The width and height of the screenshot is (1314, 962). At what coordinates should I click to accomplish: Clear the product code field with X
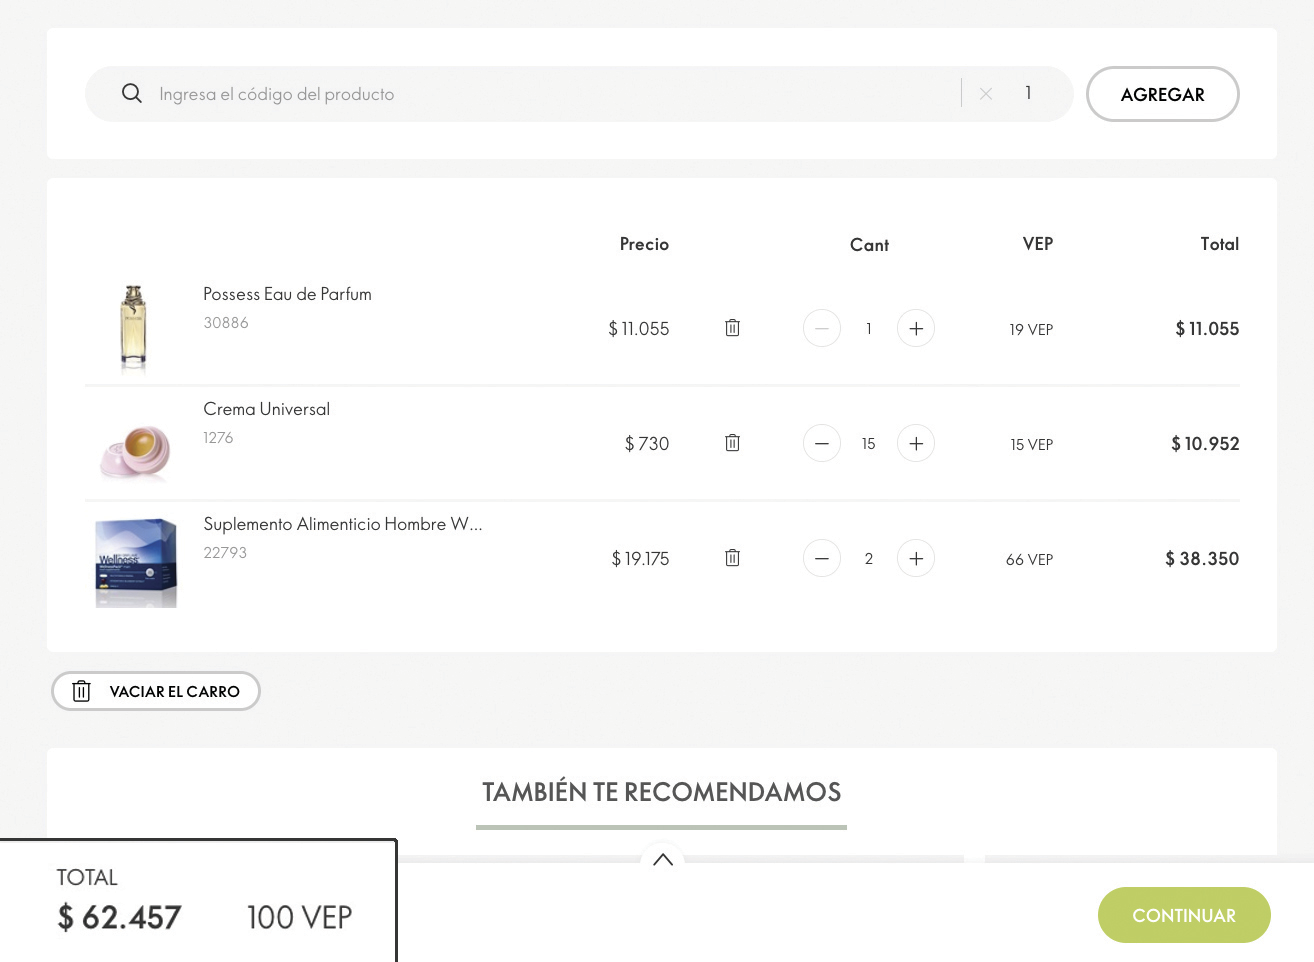(x=986, y=94)
